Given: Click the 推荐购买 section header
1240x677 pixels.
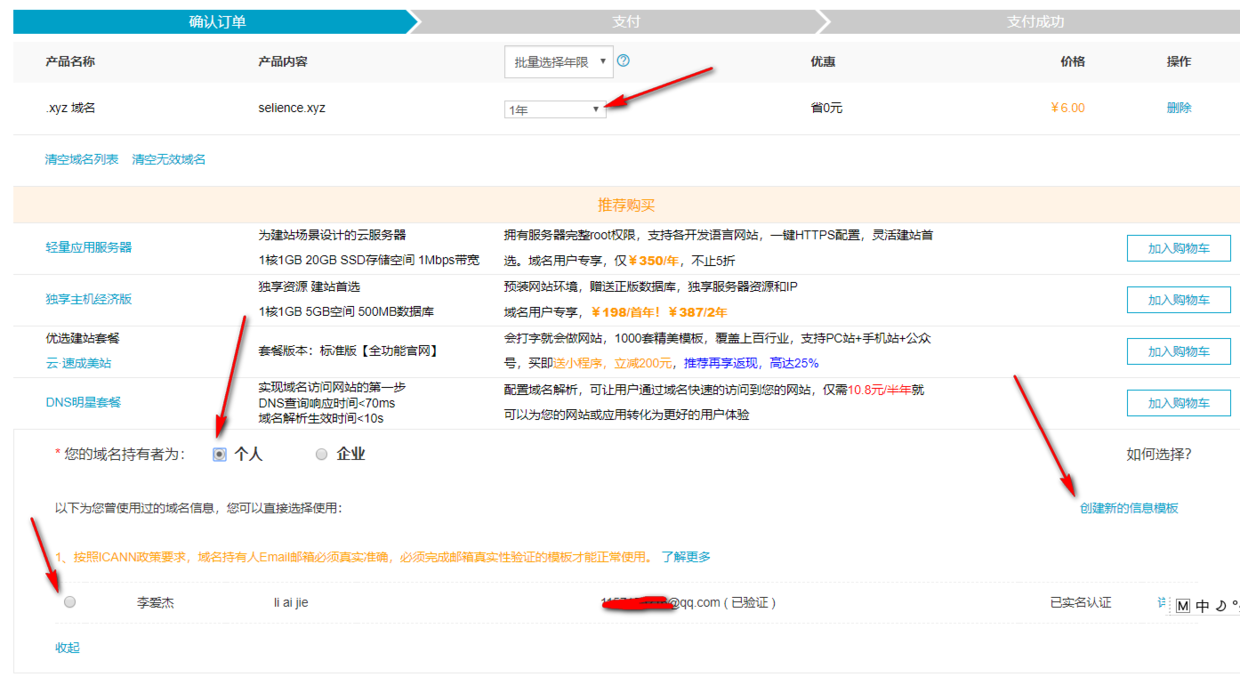Looking at the screenshot, I should click(626, 205).
